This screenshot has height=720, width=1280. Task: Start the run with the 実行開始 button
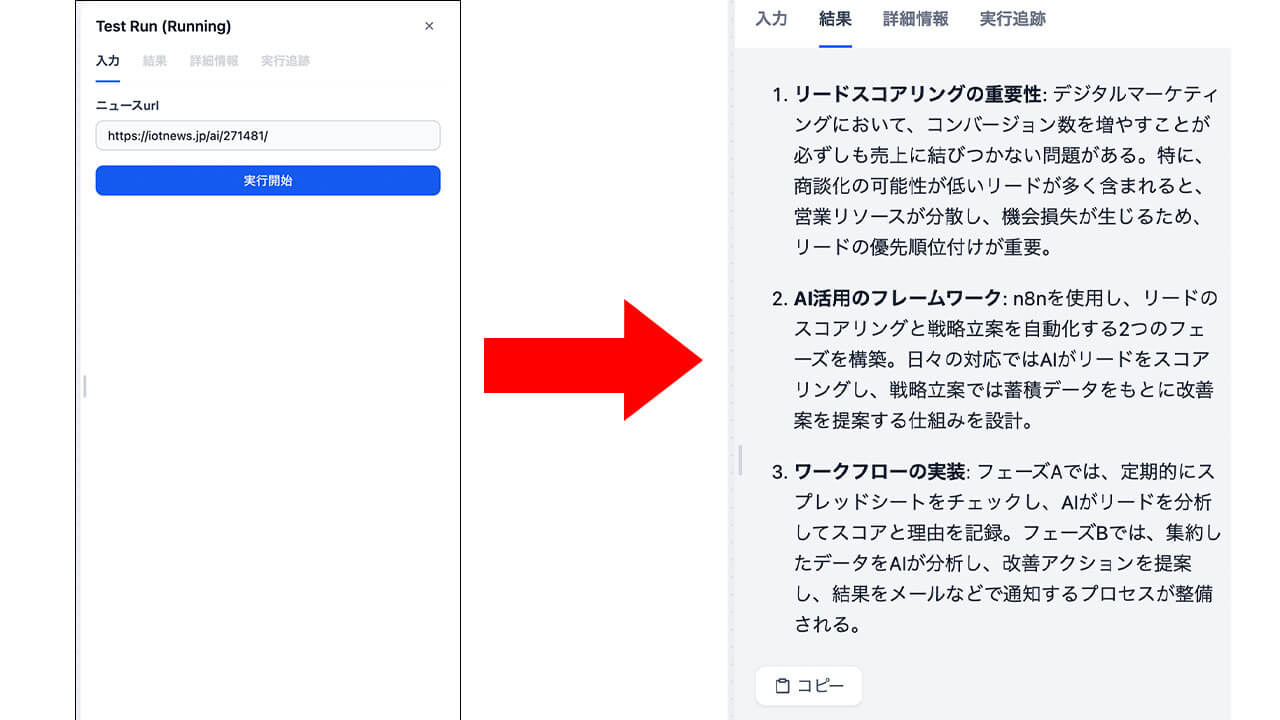[268, 181]
